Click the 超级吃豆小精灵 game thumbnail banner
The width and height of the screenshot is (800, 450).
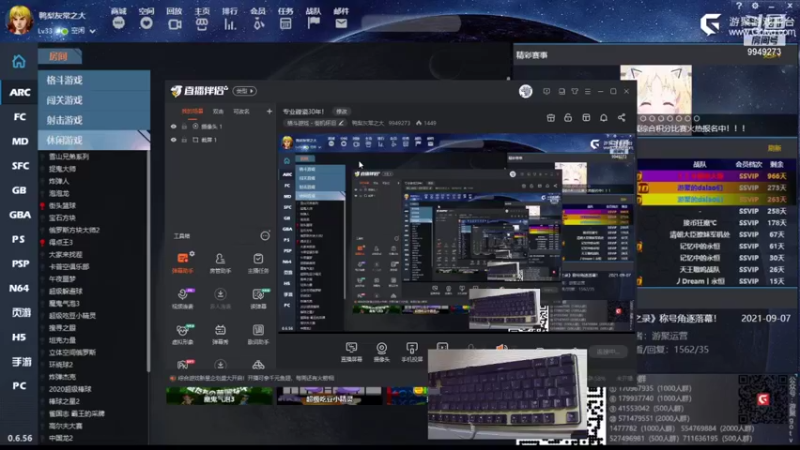pos(330,396)
